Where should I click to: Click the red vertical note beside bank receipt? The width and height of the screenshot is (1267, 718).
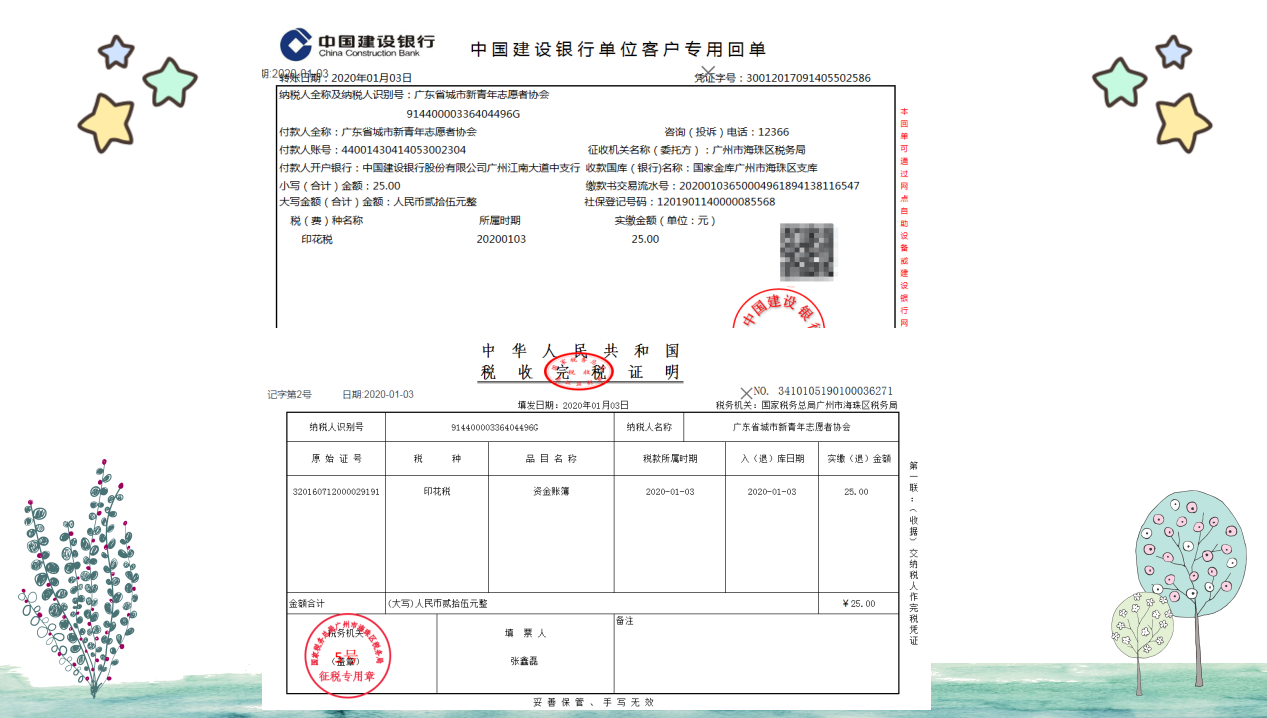(904, 217)
